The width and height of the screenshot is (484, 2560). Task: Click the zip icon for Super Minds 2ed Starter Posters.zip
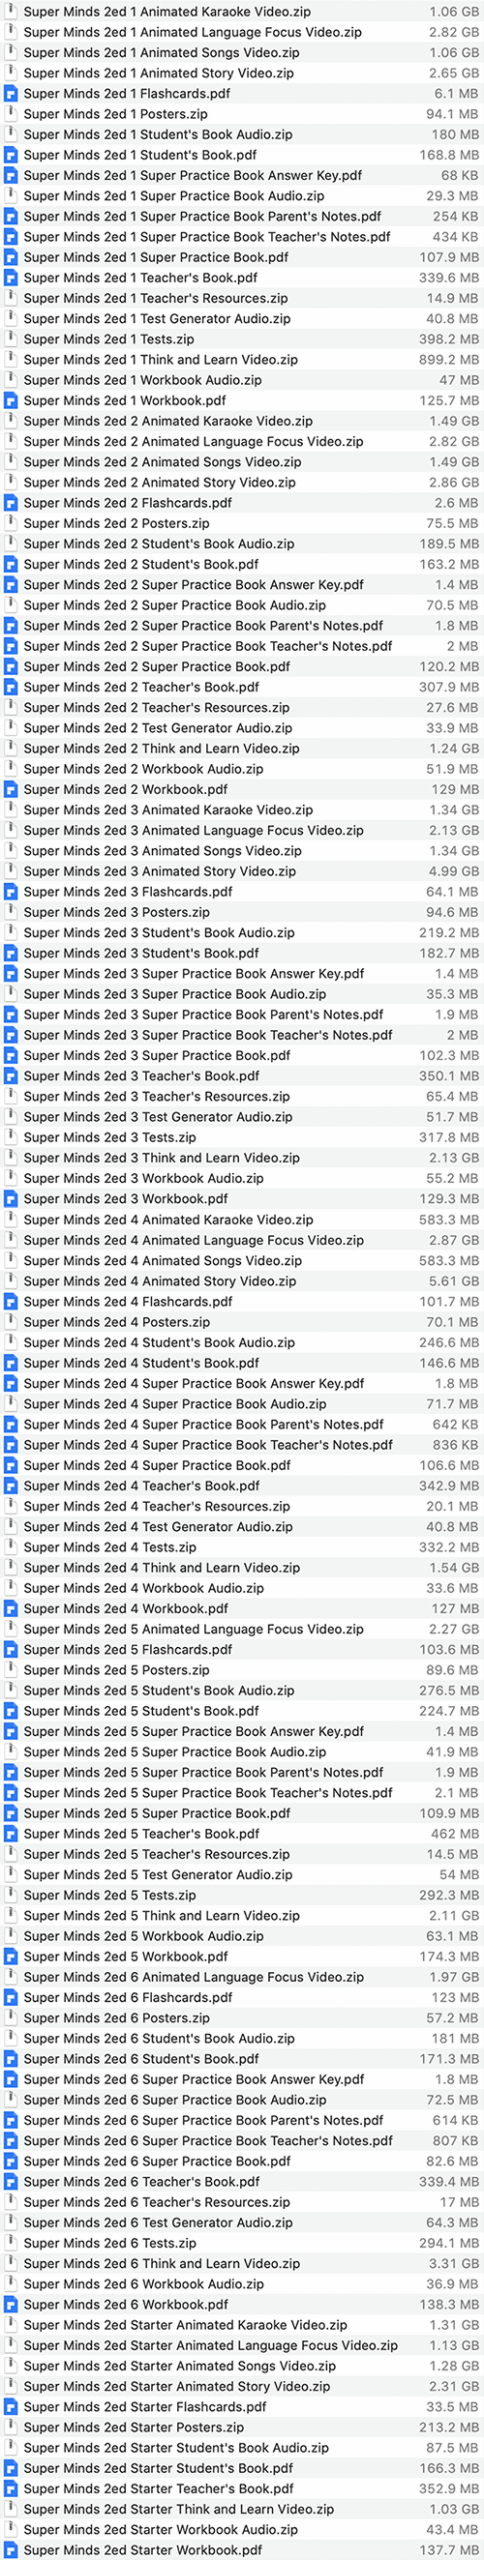11,2427
